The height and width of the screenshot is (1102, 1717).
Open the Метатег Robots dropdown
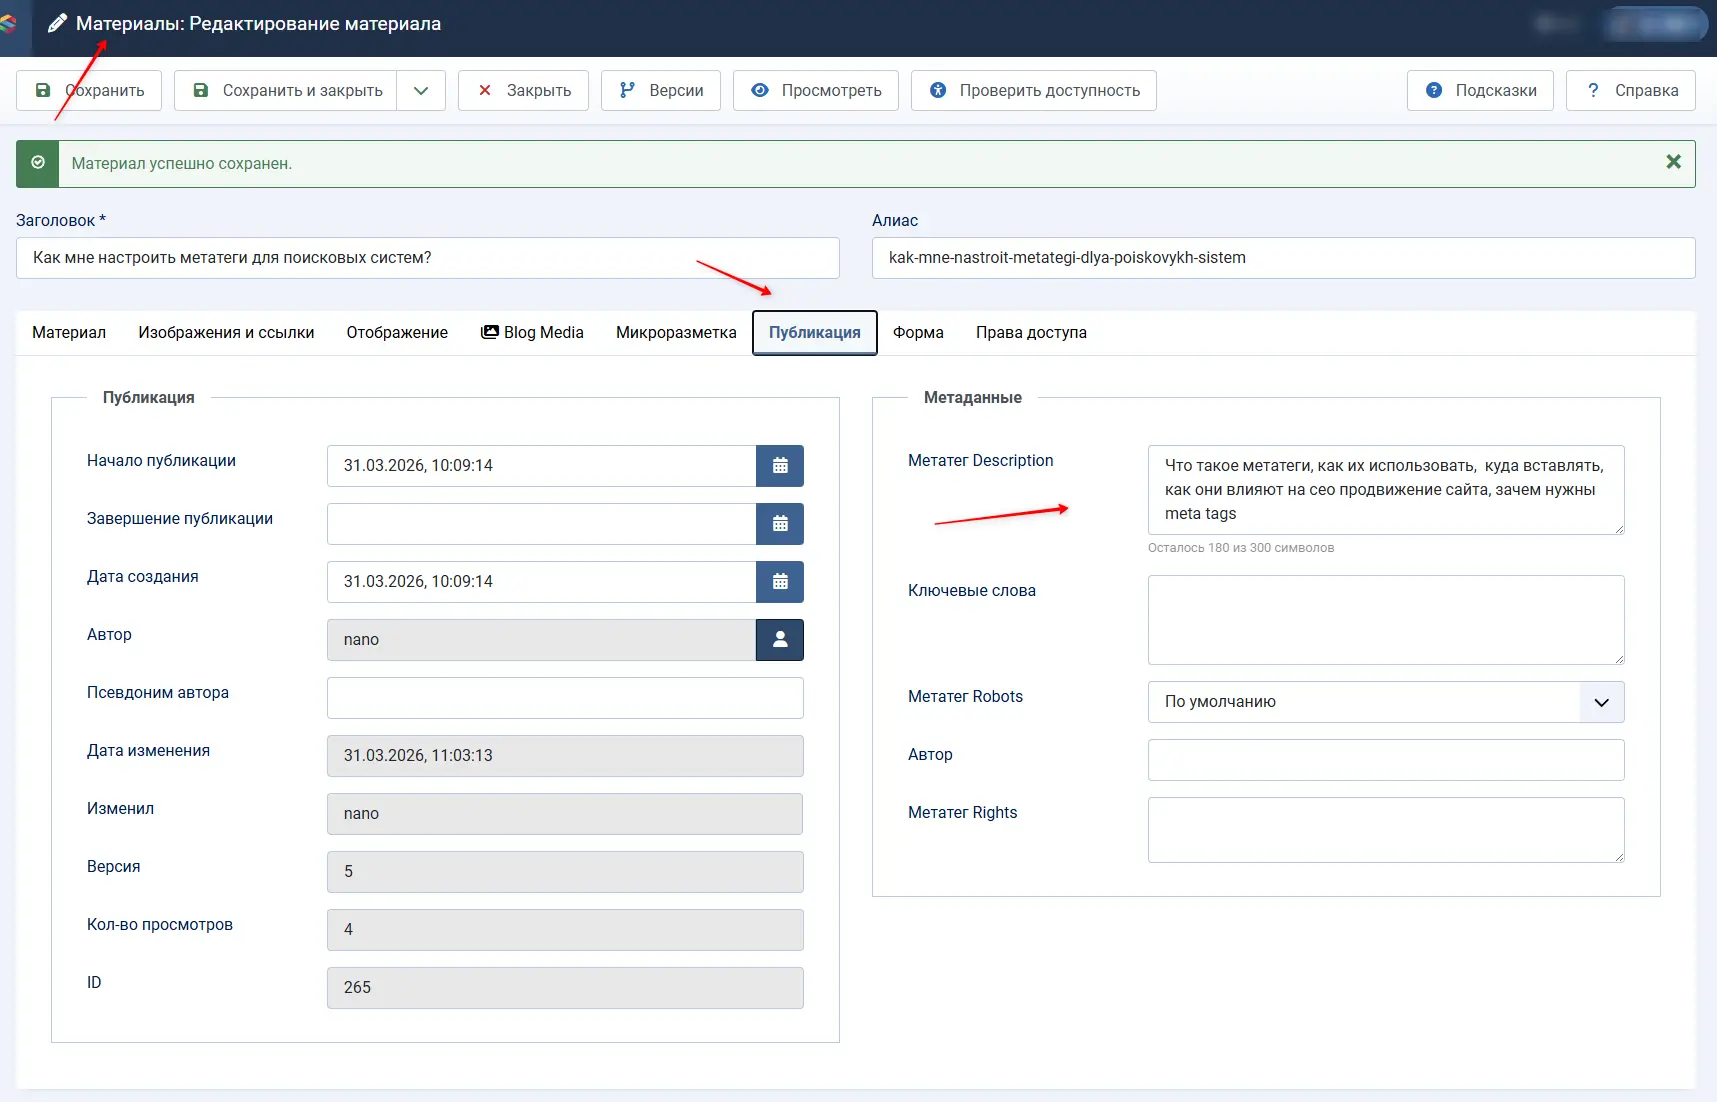tap(1385, 702)
